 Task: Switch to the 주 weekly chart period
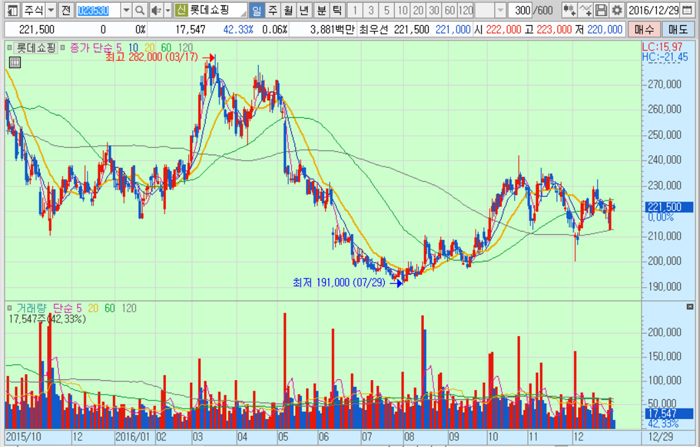coord(273,10)
